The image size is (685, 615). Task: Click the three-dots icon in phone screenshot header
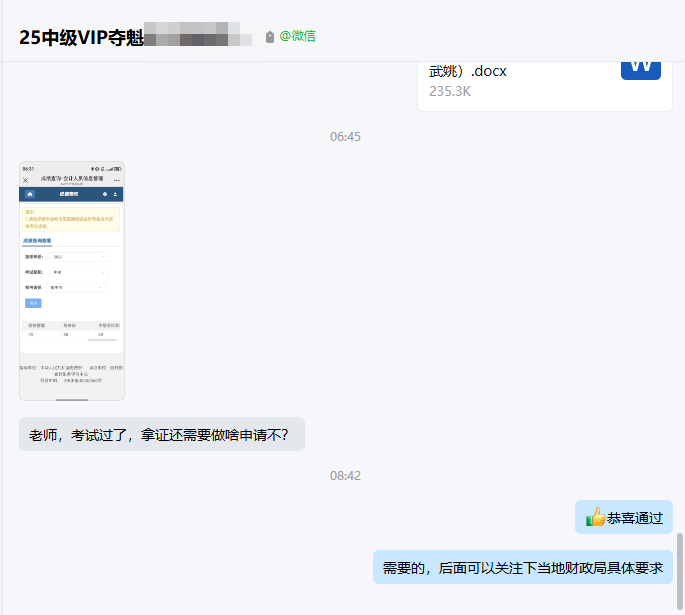[x=116, y=180]
